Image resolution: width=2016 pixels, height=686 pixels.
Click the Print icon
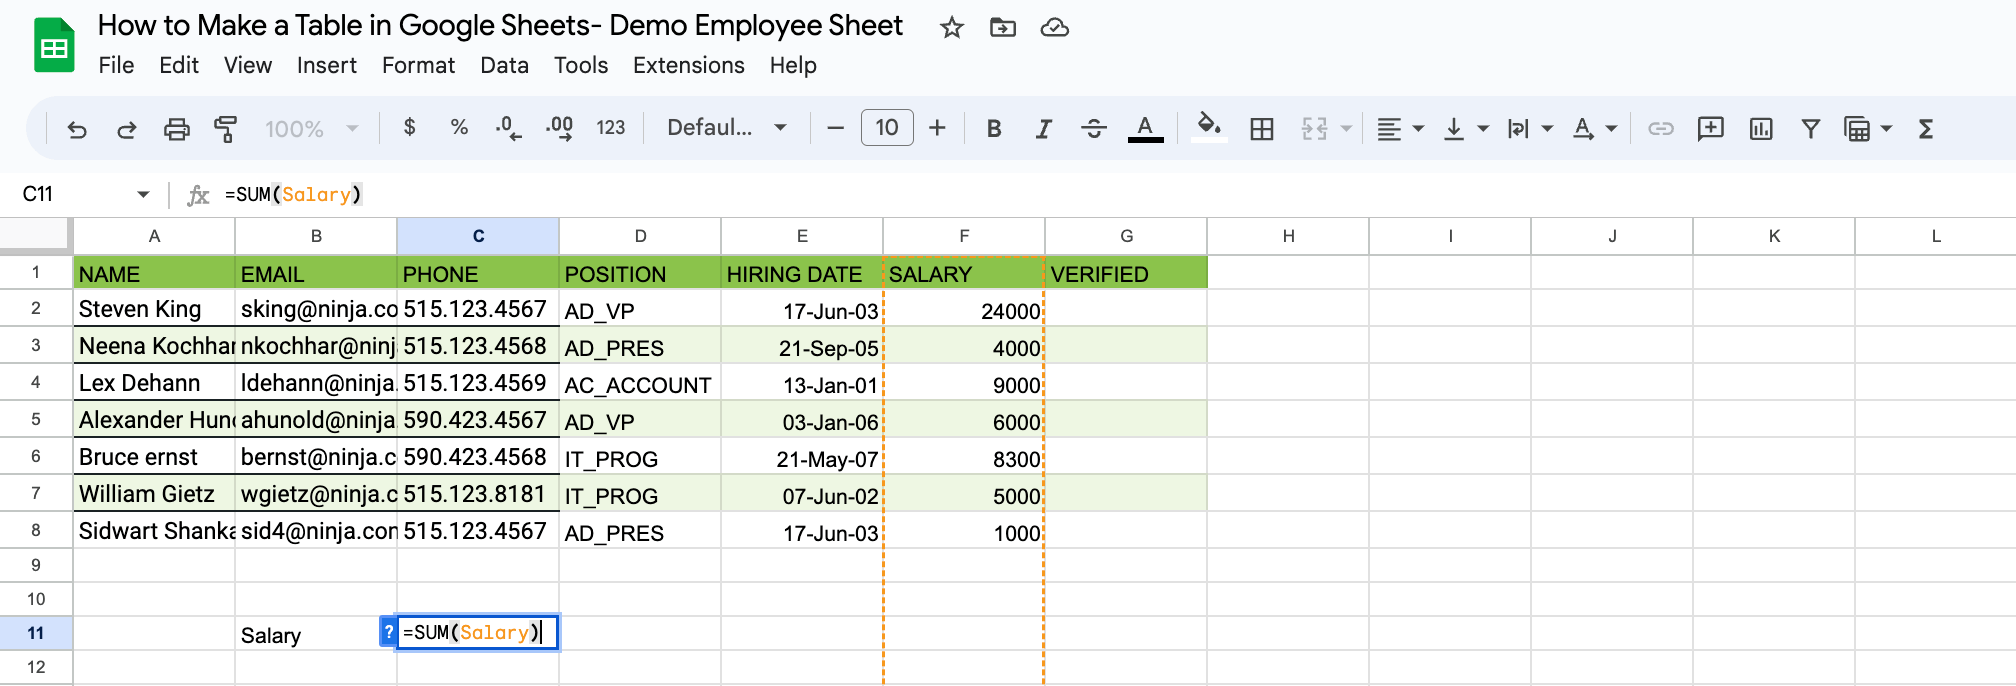pos(176,129)
